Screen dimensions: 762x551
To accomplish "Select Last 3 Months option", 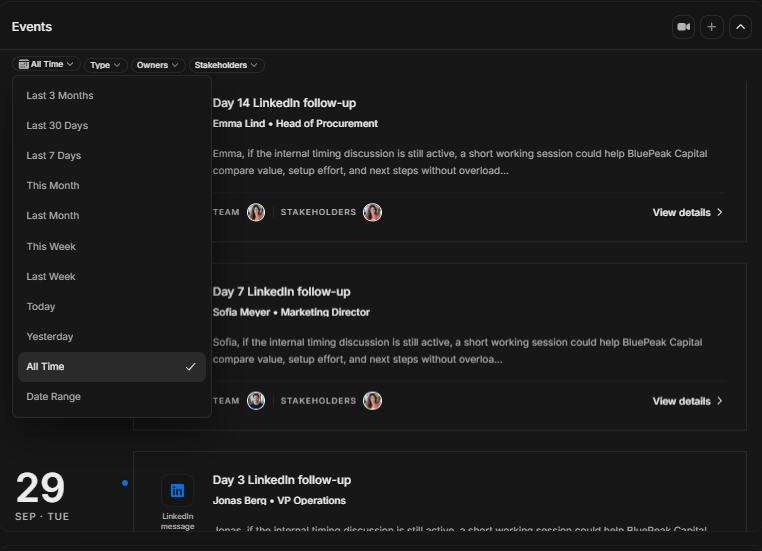I will coord(112,96).
